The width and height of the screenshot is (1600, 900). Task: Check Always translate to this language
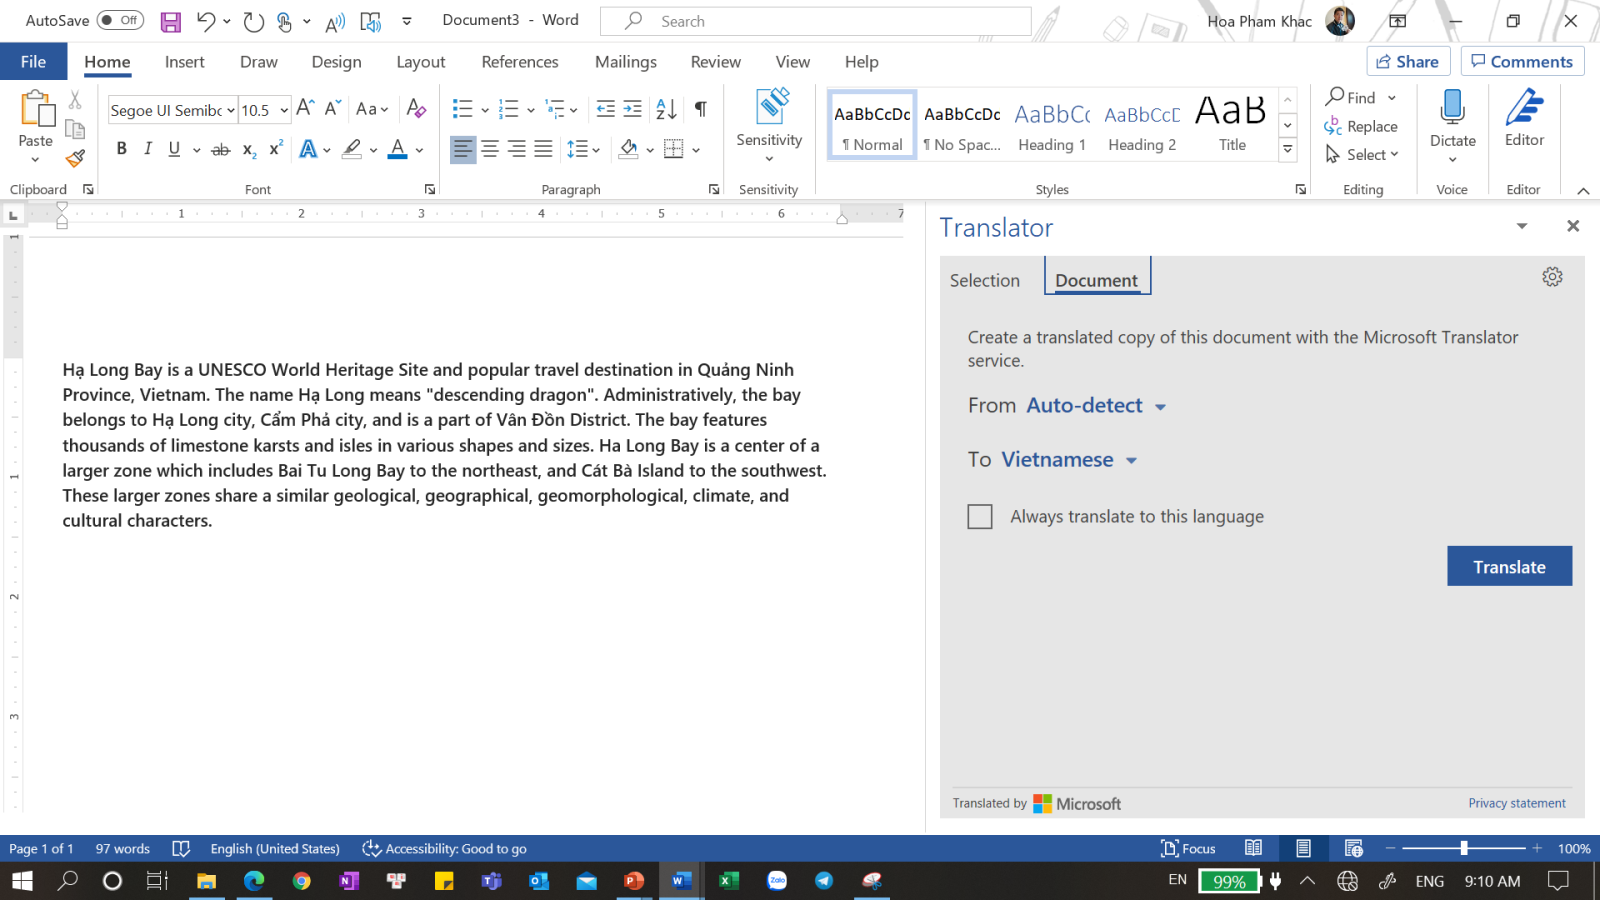pyautogui.click(x=980, y=517)
